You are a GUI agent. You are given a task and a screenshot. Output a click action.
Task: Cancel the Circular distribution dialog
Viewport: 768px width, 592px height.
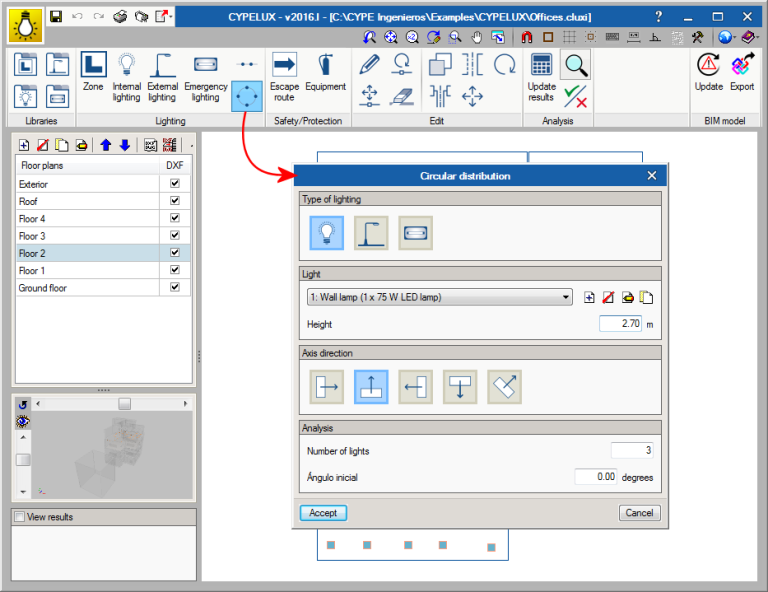[639, 513]
